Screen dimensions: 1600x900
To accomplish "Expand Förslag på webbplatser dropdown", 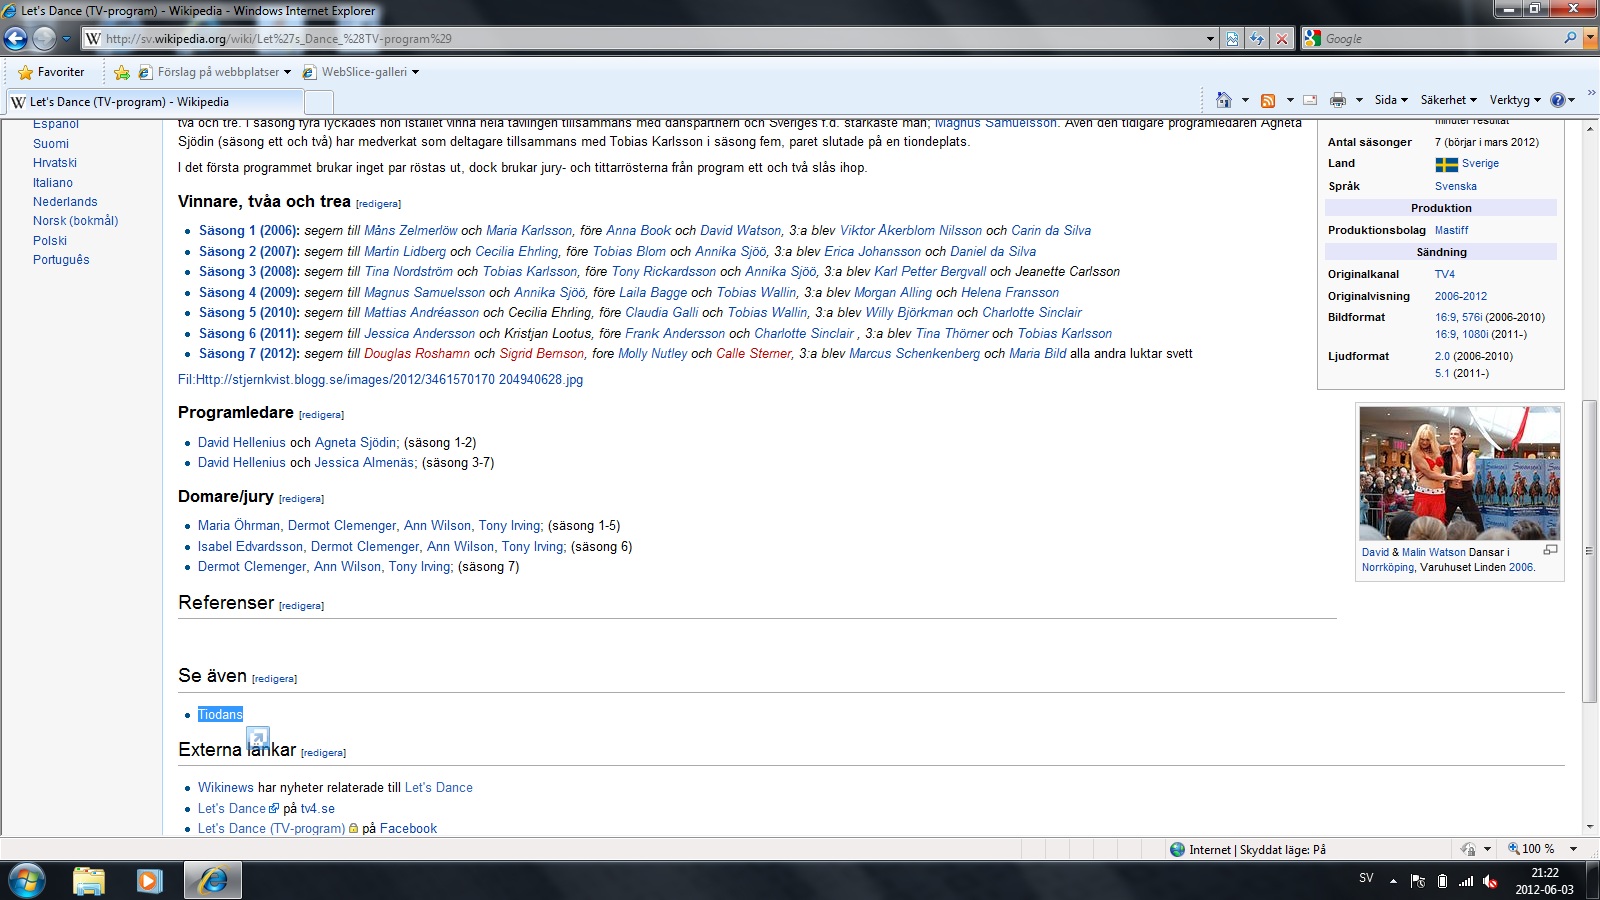I will 287,72.
